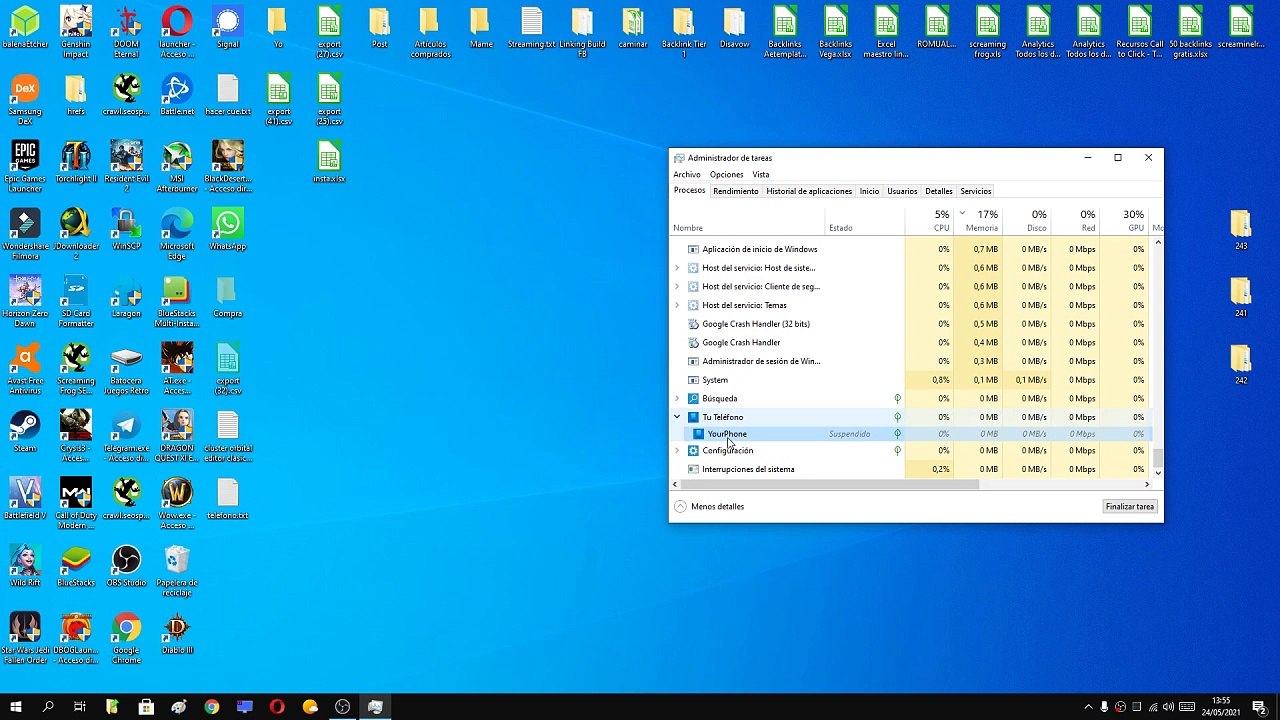Expand Host del servicio: Temas row
Screen dimensions: 1280x720
(x=677, y=305)
